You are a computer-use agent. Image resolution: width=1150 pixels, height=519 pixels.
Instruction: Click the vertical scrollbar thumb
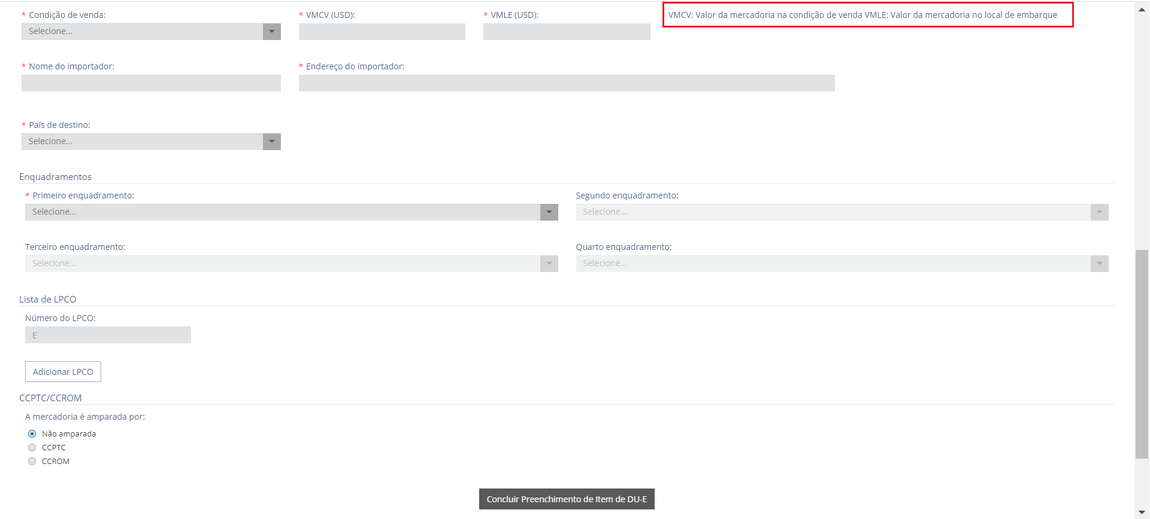[x=1142, y=353]
